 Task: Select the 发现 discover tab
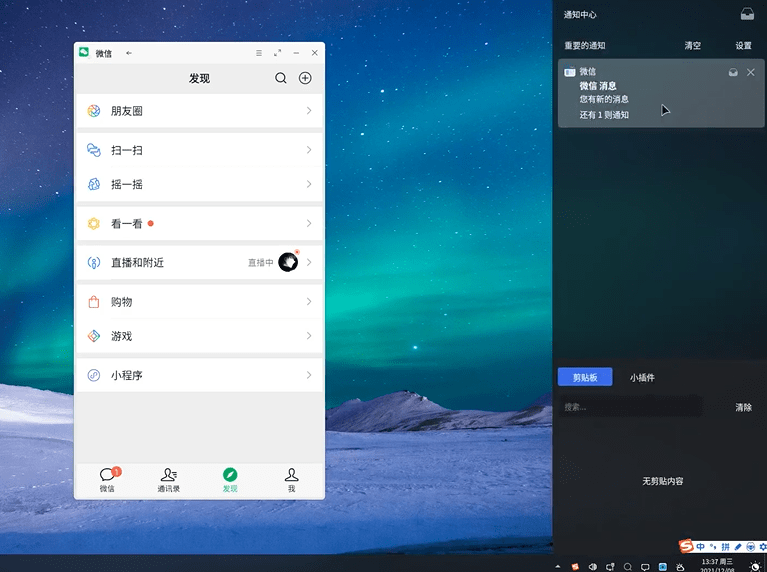(230, 480)
